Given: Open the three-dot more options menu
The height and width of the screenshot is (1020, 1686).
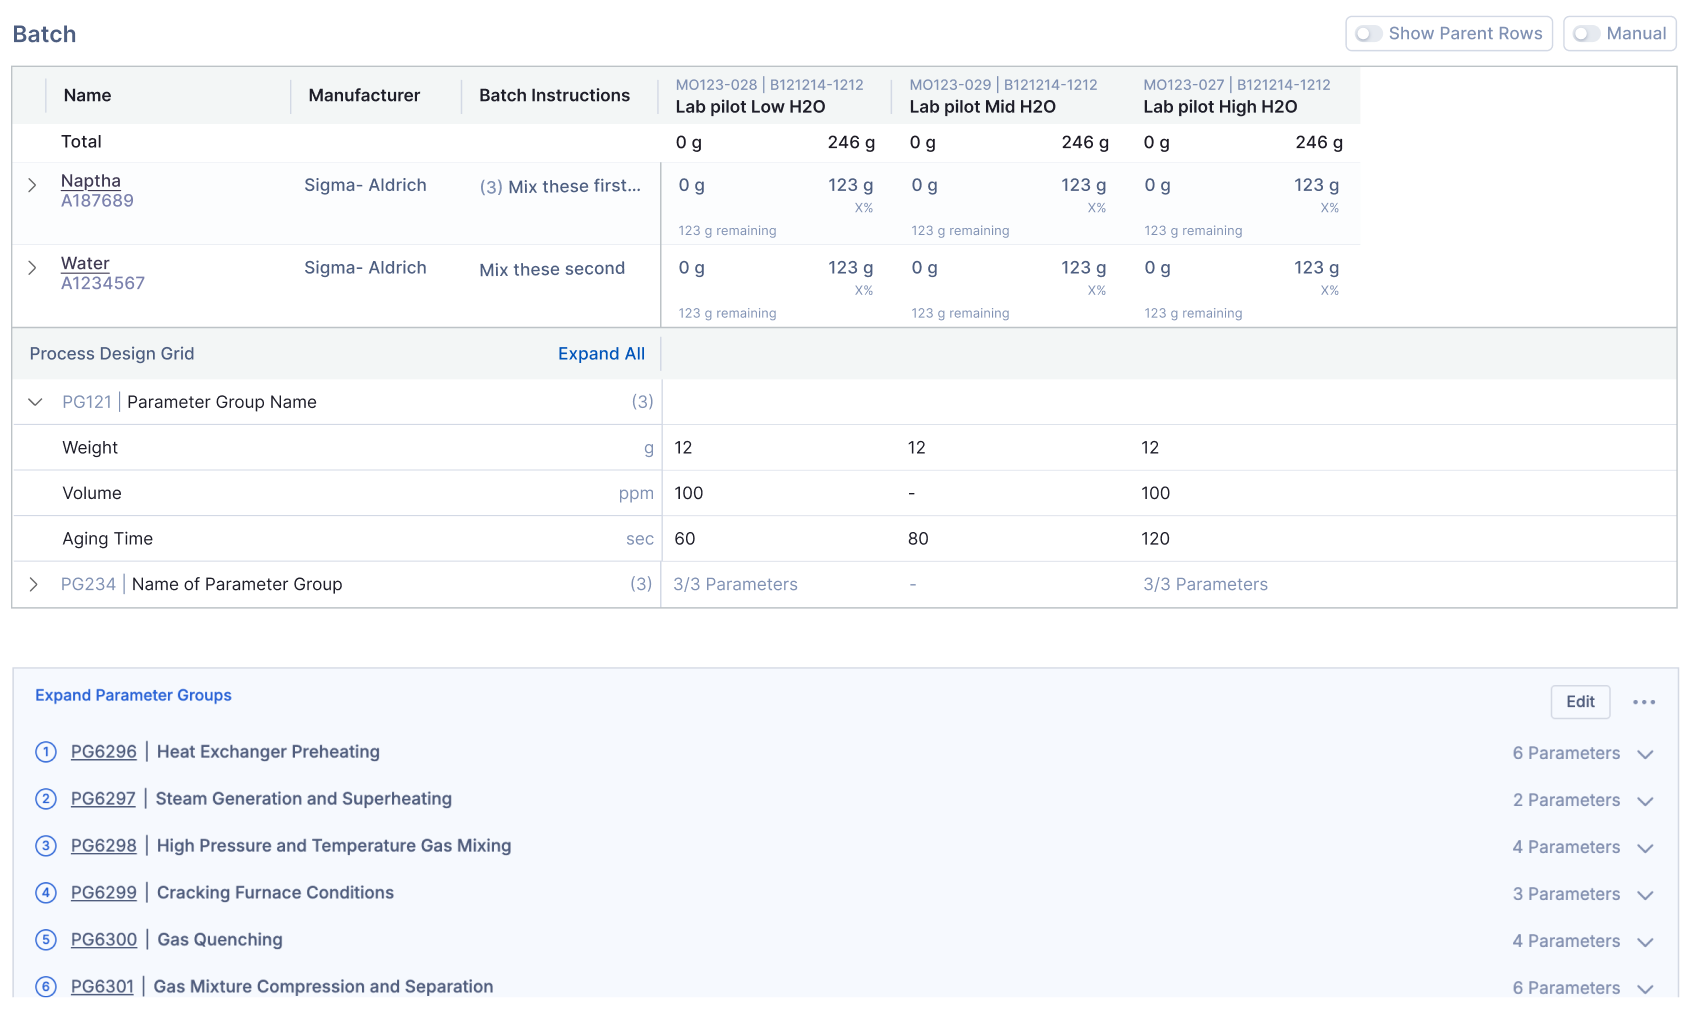Looking at the screenshot, I should coord(1644,702).
